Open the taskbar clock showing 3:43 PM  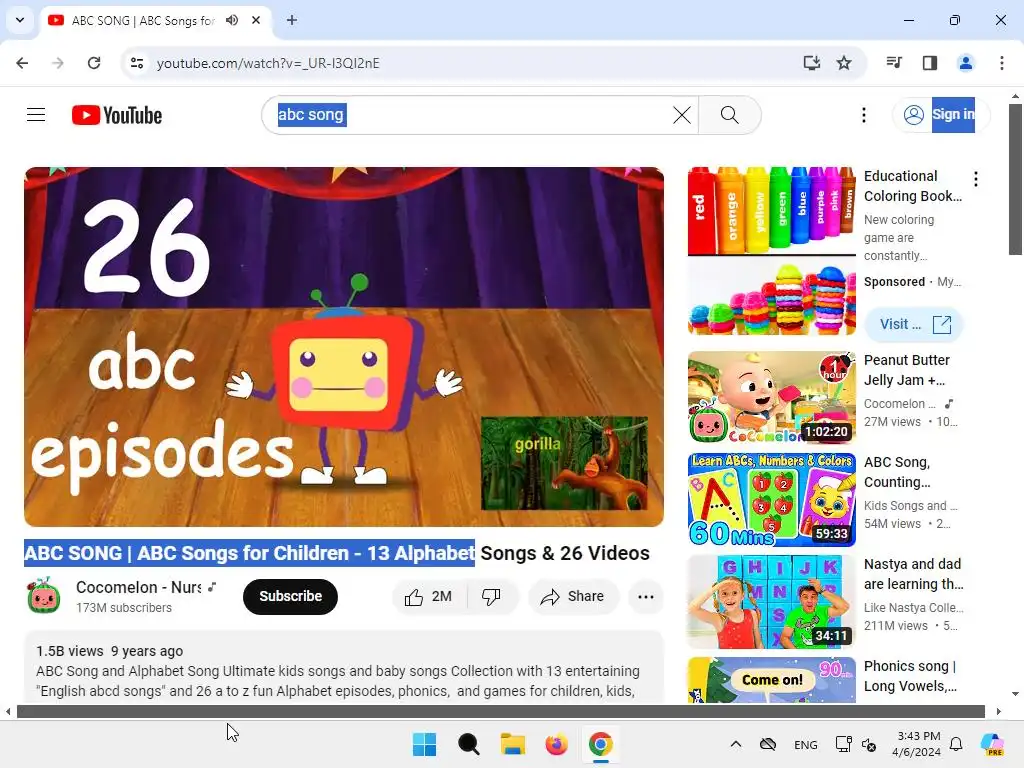[x=919, y=744]
